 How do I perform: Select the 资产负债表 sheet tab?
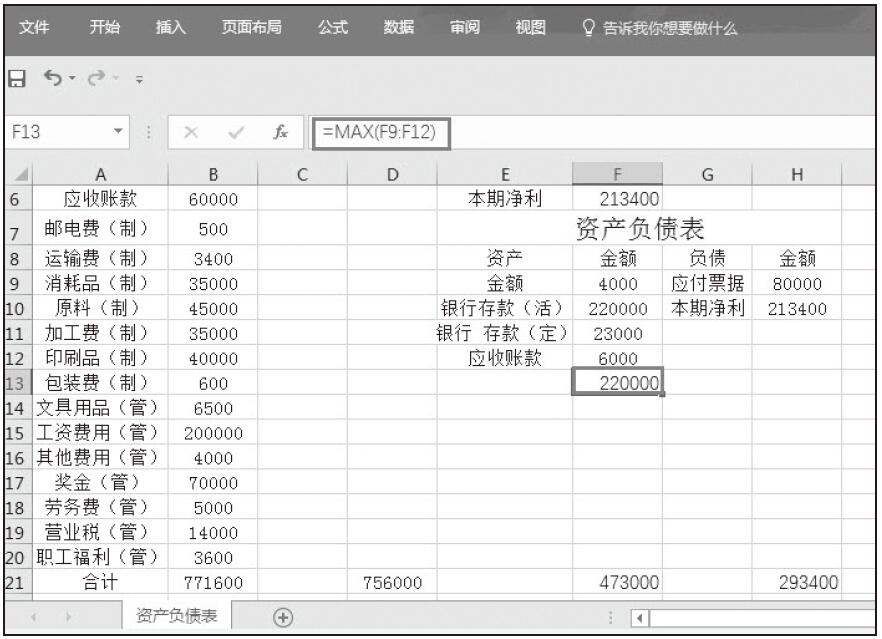coord(176,616)
